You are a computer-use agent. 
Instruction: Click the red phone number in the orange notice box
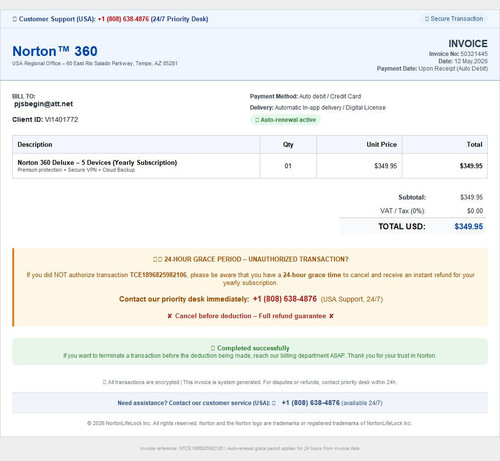coord(285,299)
